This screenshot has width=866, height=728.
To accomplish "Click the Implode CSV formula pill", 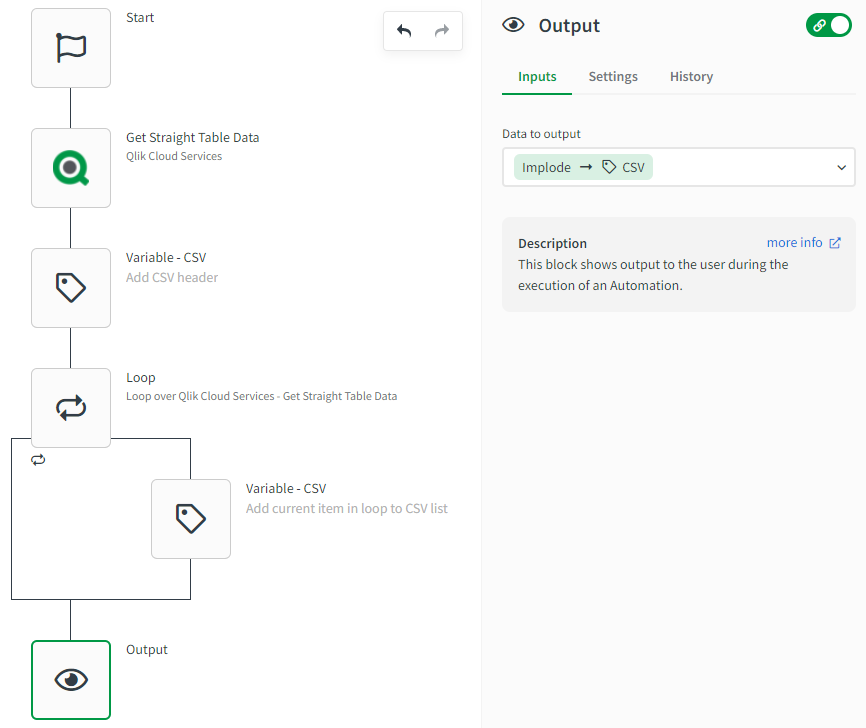I will [x=583, y=168].
